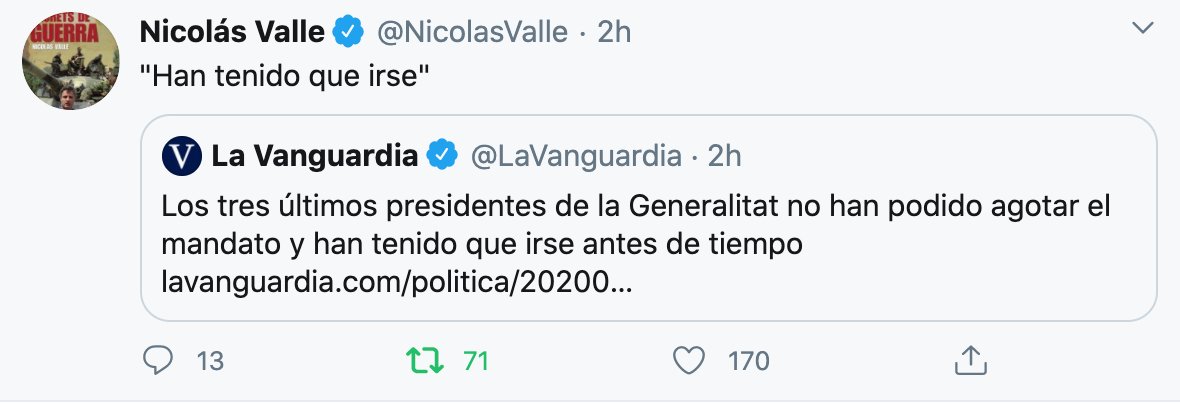The width and height of the screenshot is (1180, 404).
Task: Like the tweet with heart icon
Action: tap(689, 361)
